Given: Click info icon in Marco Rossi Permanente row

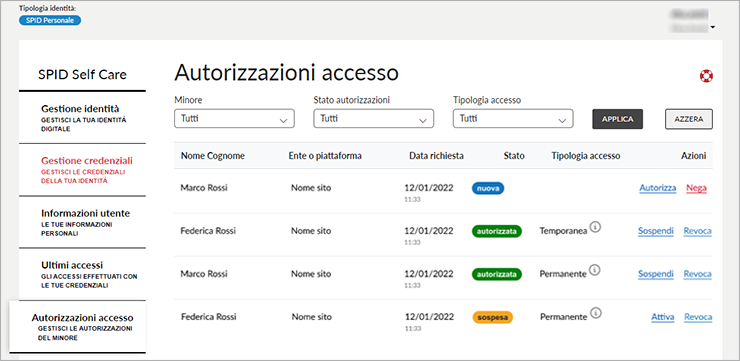Looking at the screenshot, I should pyautogui.click(x=595, y=270).
